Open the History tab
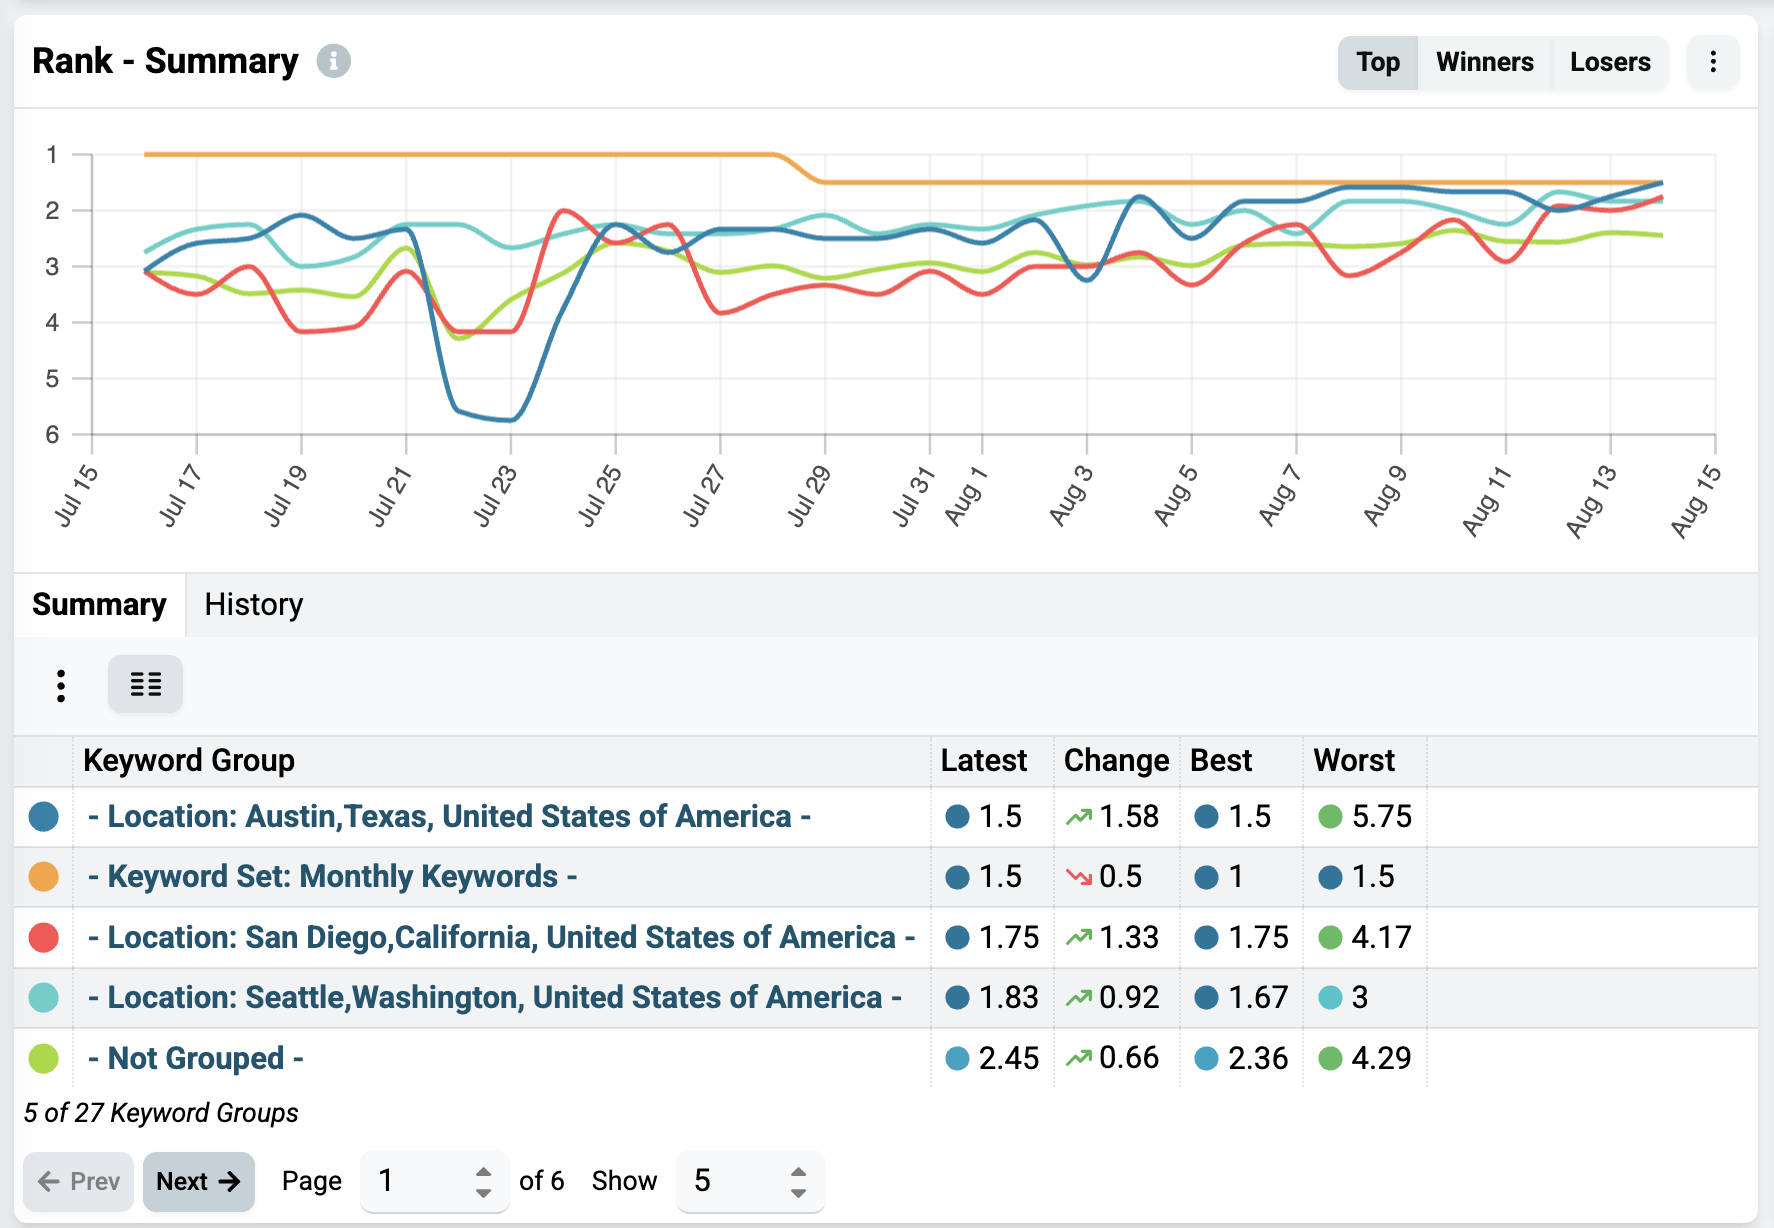 click(x=254, y=605)
